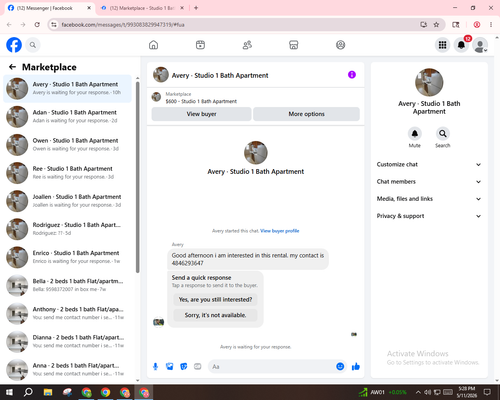The width and height of the screenshot is (500, 400).
Task: Open Chrome three-dot menu
Action: pyautogui.click(x=491, y=25)
